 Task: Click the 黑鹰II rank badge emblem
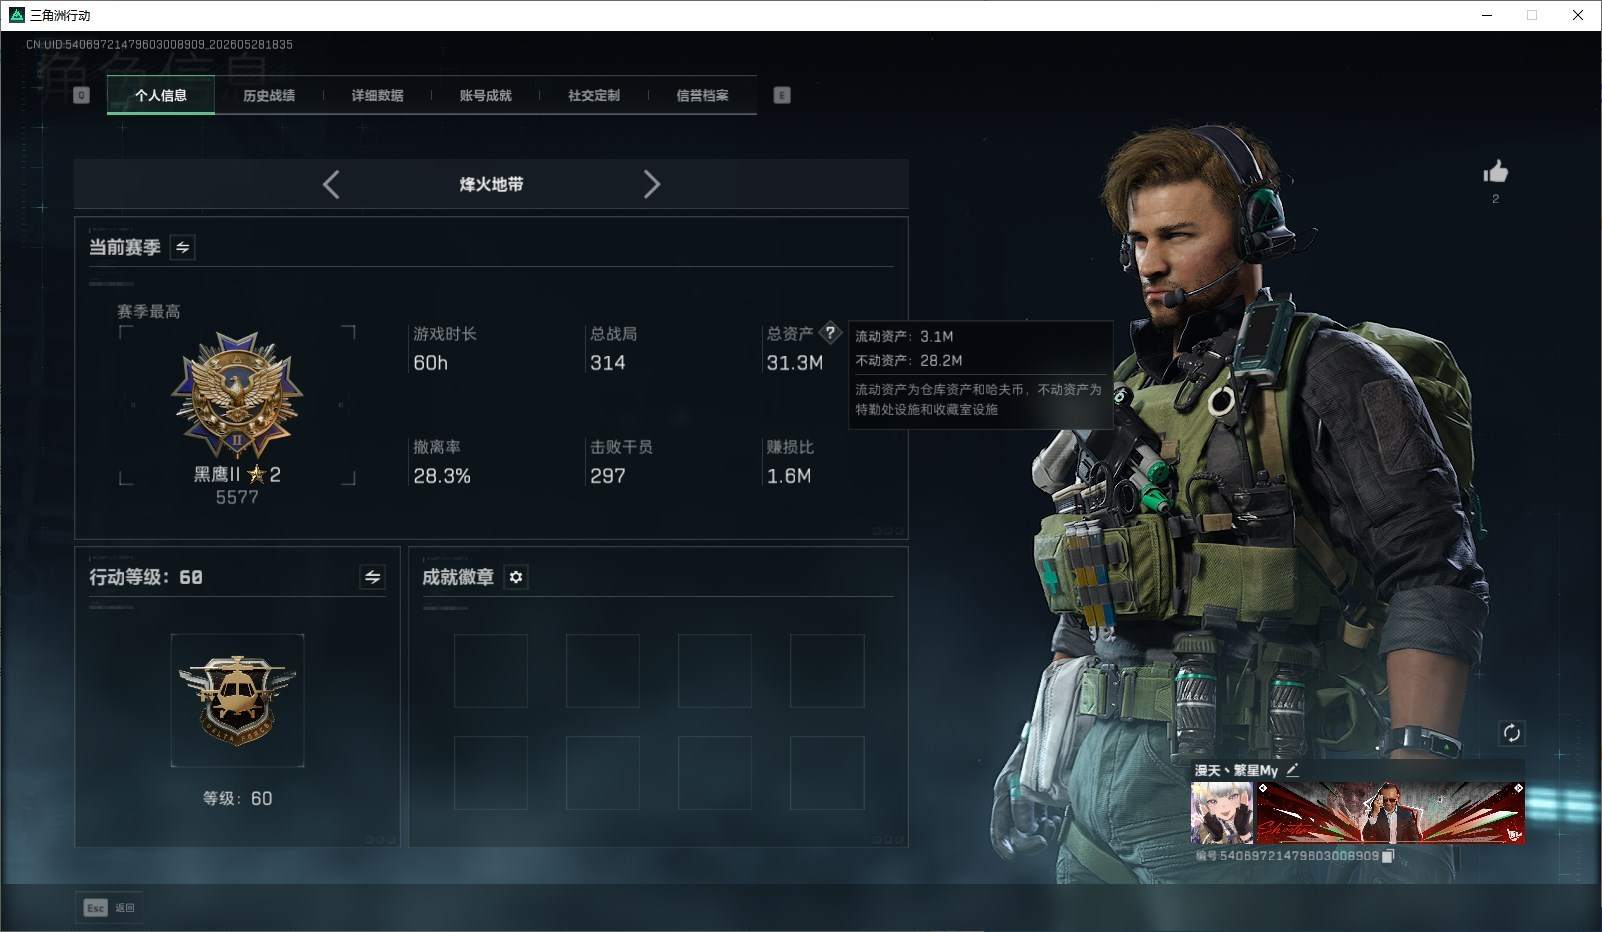coord(237,396)
